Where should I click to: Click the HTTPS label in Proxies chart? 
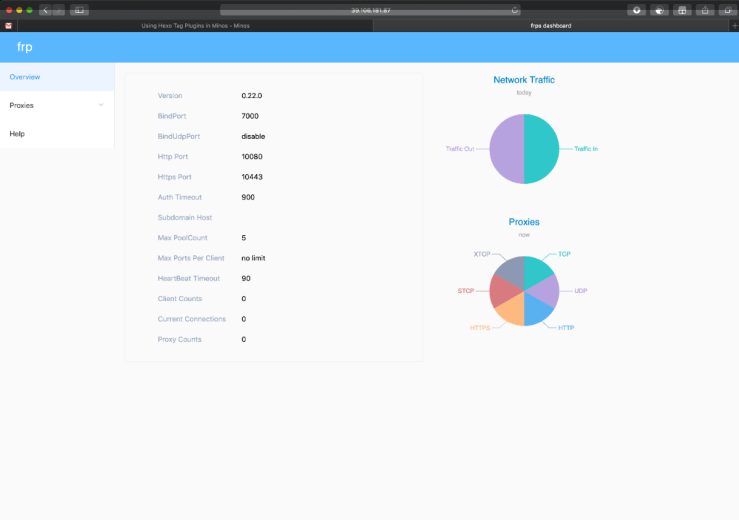pos(480,328)
